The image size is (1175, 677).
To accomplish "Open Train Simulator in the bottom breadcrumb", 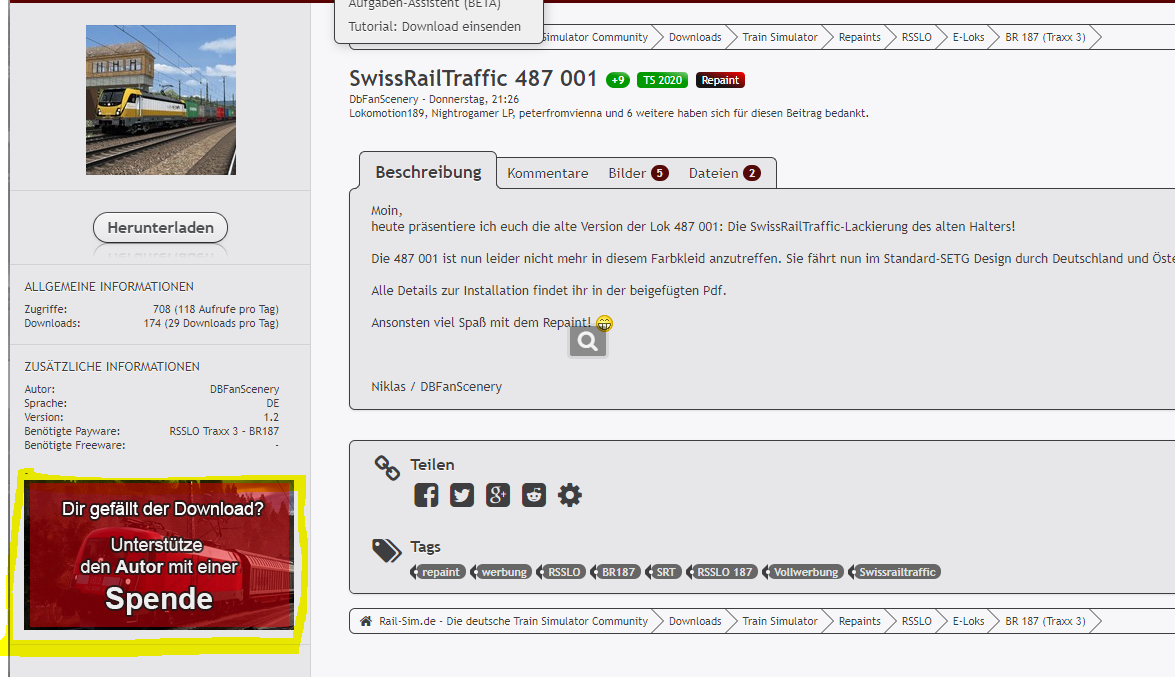I will [779, 621].
